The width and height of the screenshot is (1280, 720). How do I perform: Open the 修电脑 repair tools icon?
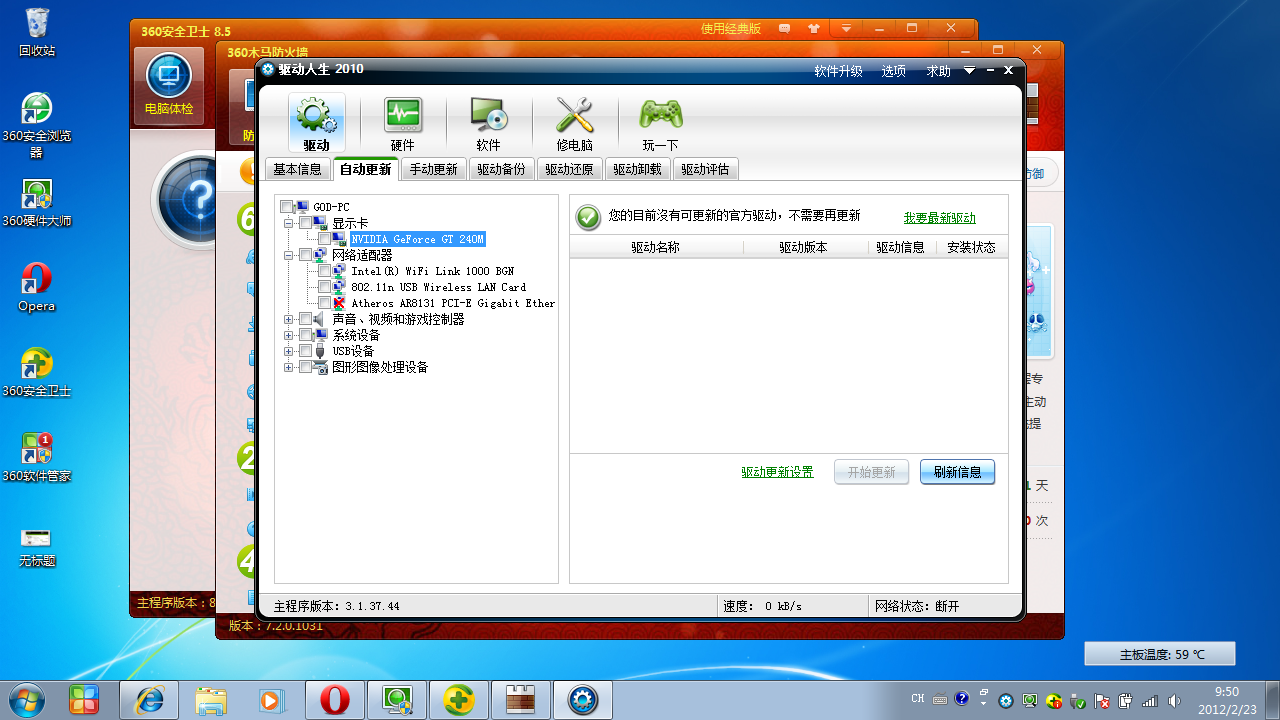pos(574,123)
